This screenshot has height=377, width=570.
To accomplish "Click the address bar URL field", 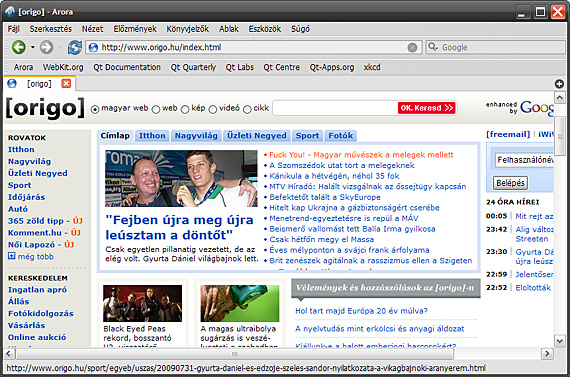I will coord(253,47).
